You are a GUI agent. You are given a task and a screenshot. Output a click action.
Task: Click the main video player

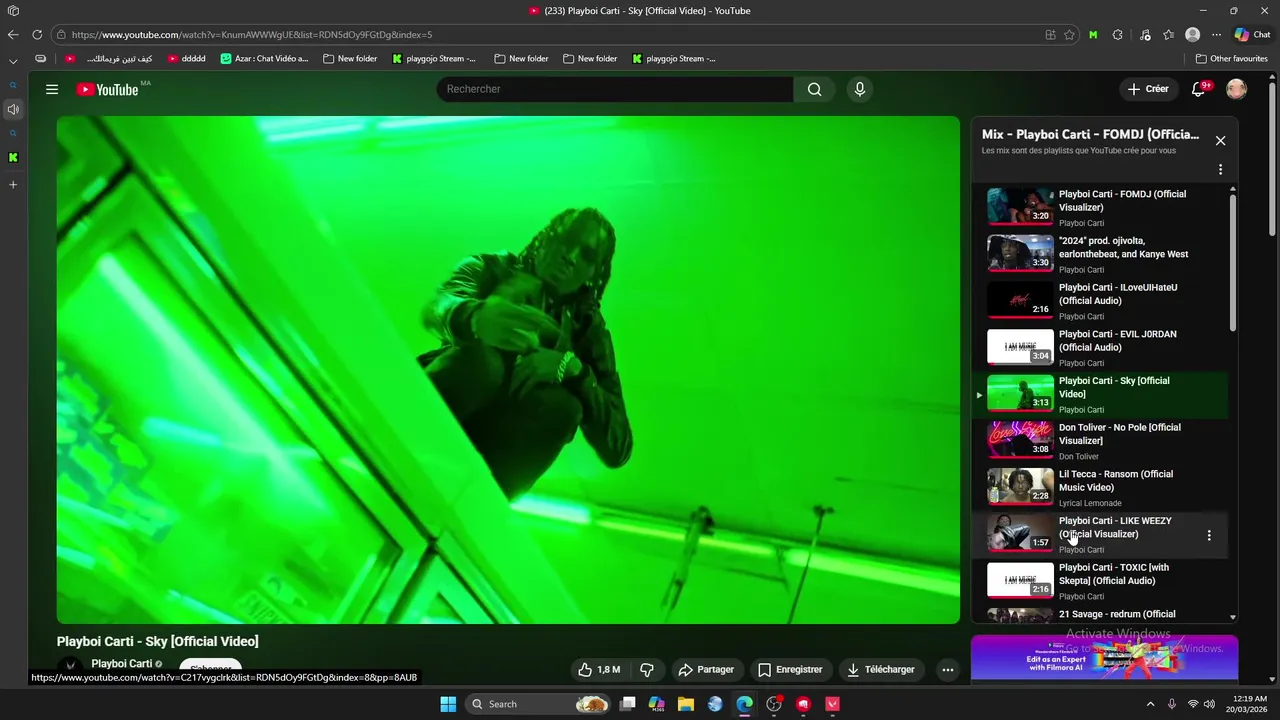click(x=508, y=370)
